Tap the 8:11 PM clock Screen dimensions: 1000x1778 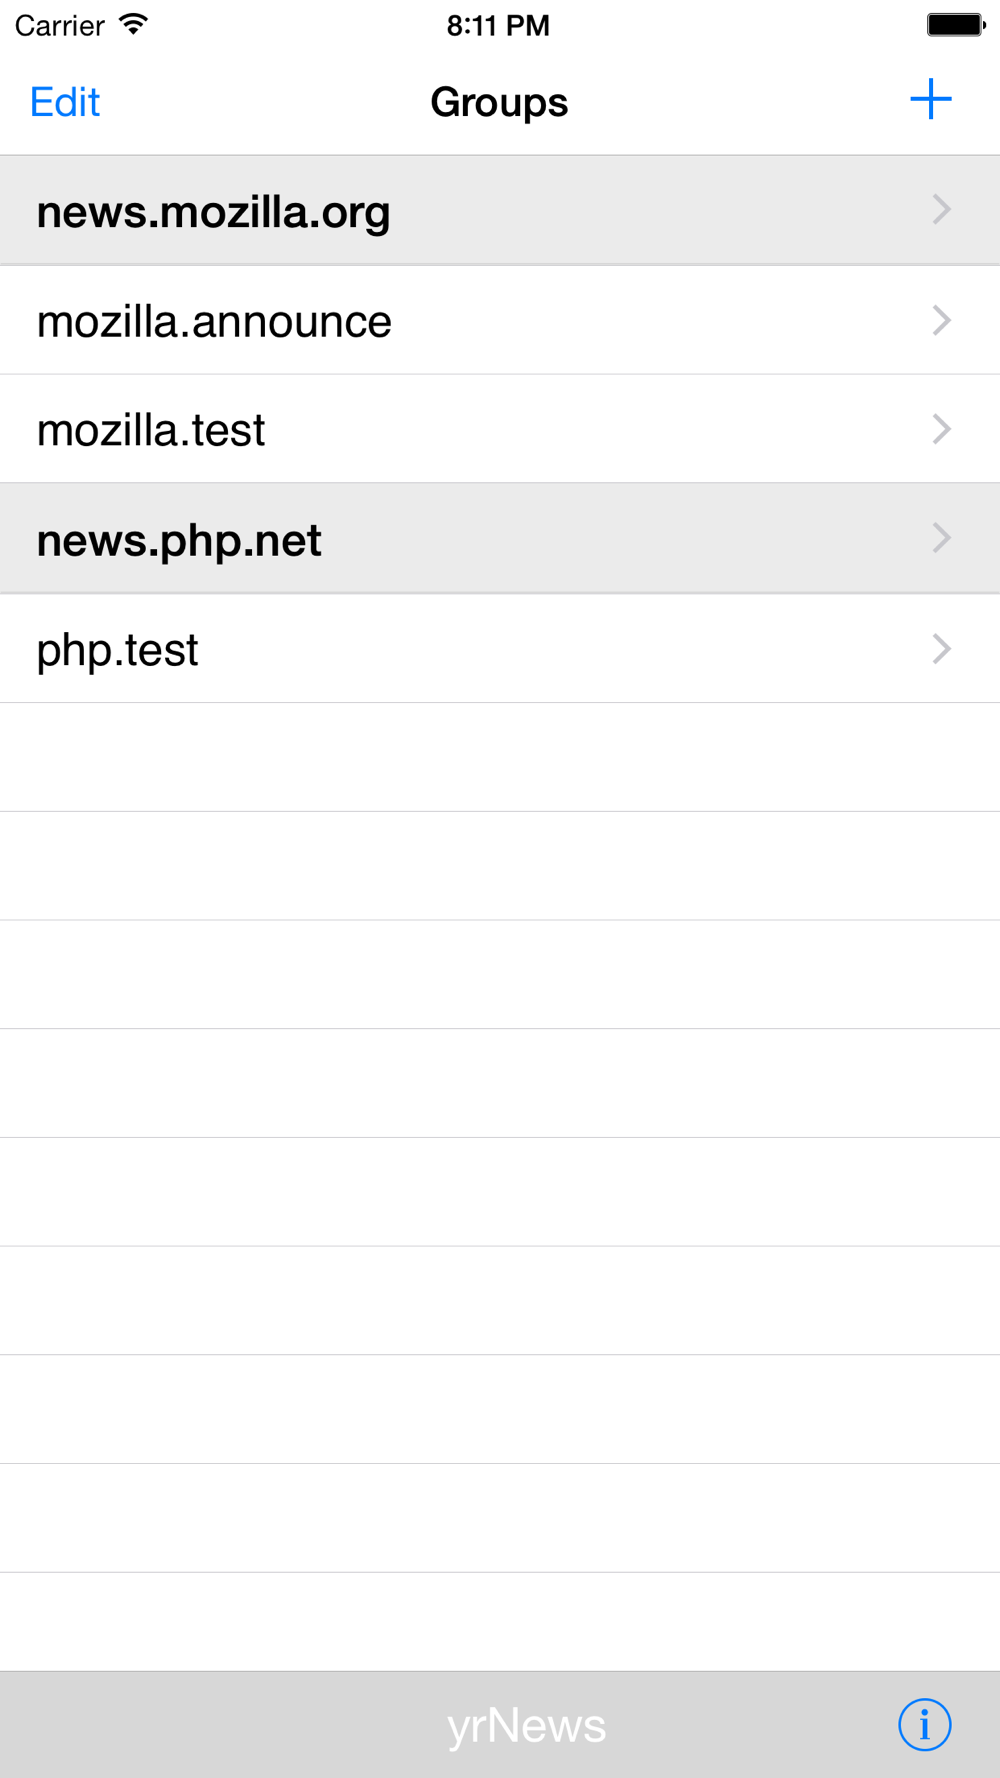tap(498, 25)
